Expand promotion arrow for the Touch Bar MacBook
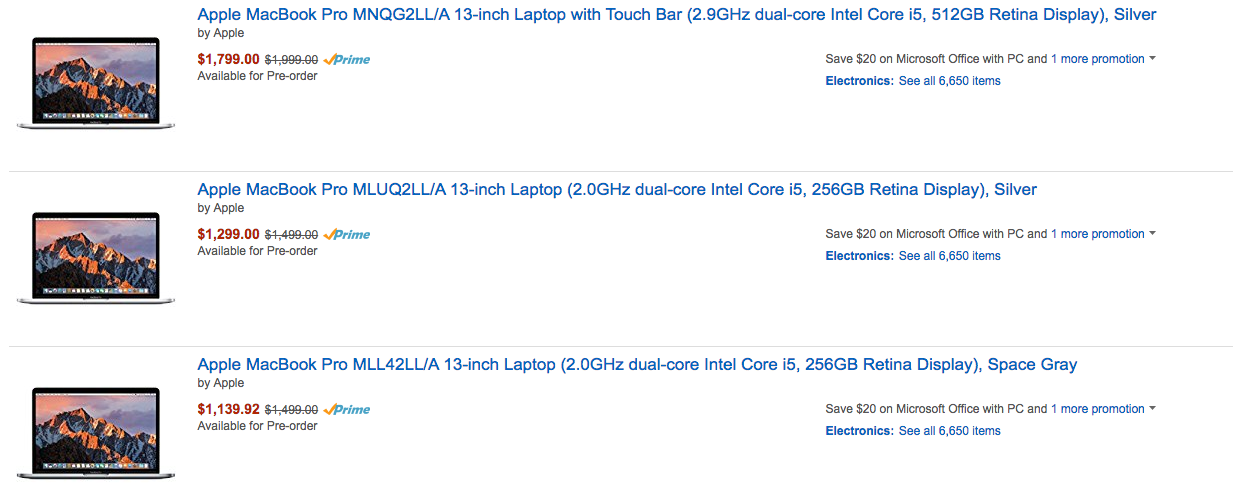Viewport: 1233px width, 493px height. 1152,59
